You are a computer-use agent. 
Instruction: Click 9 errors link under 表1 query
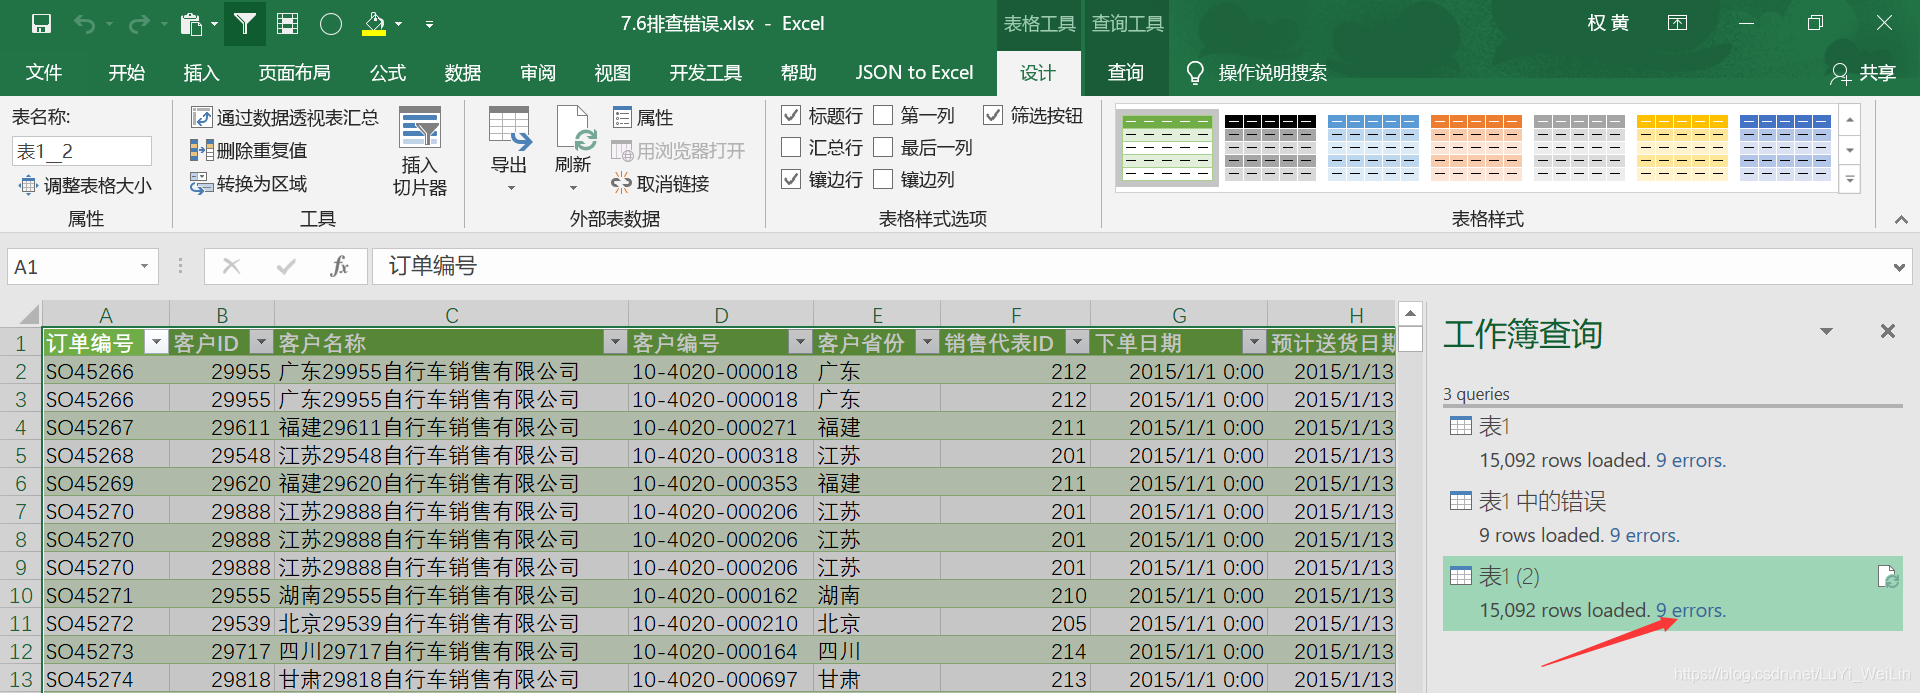[1691, 460]
